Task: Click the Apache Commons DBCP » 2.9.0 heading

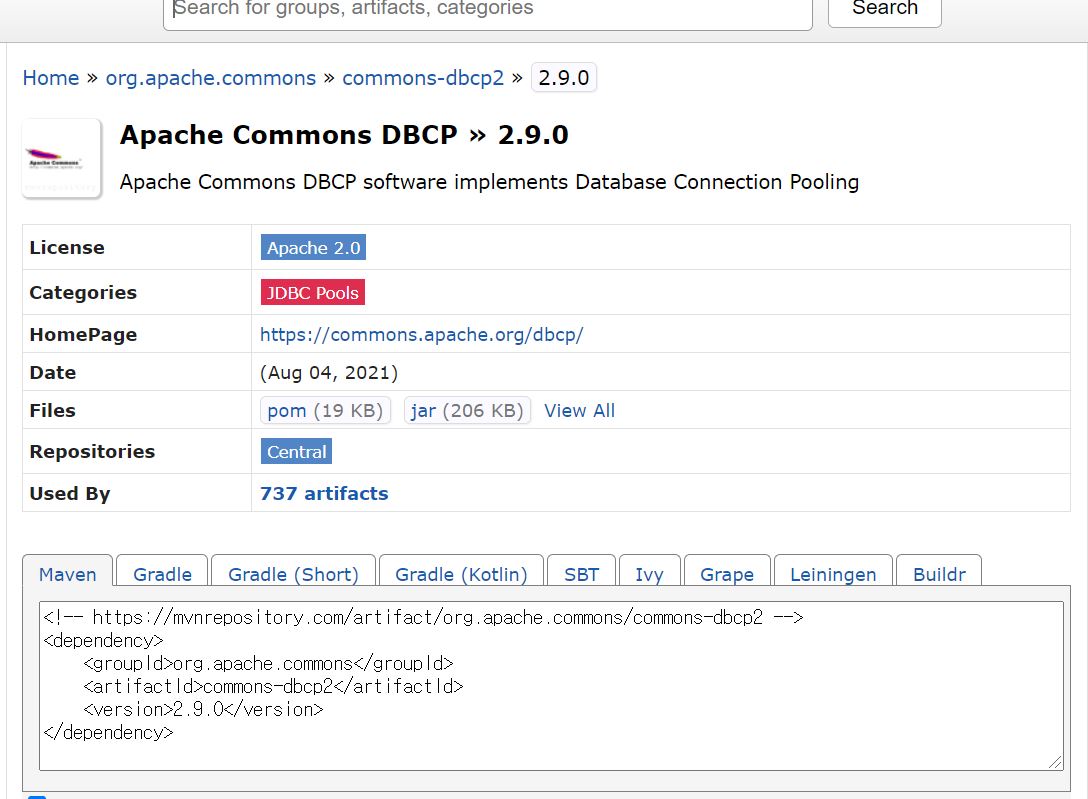Action: pos(344,135)
